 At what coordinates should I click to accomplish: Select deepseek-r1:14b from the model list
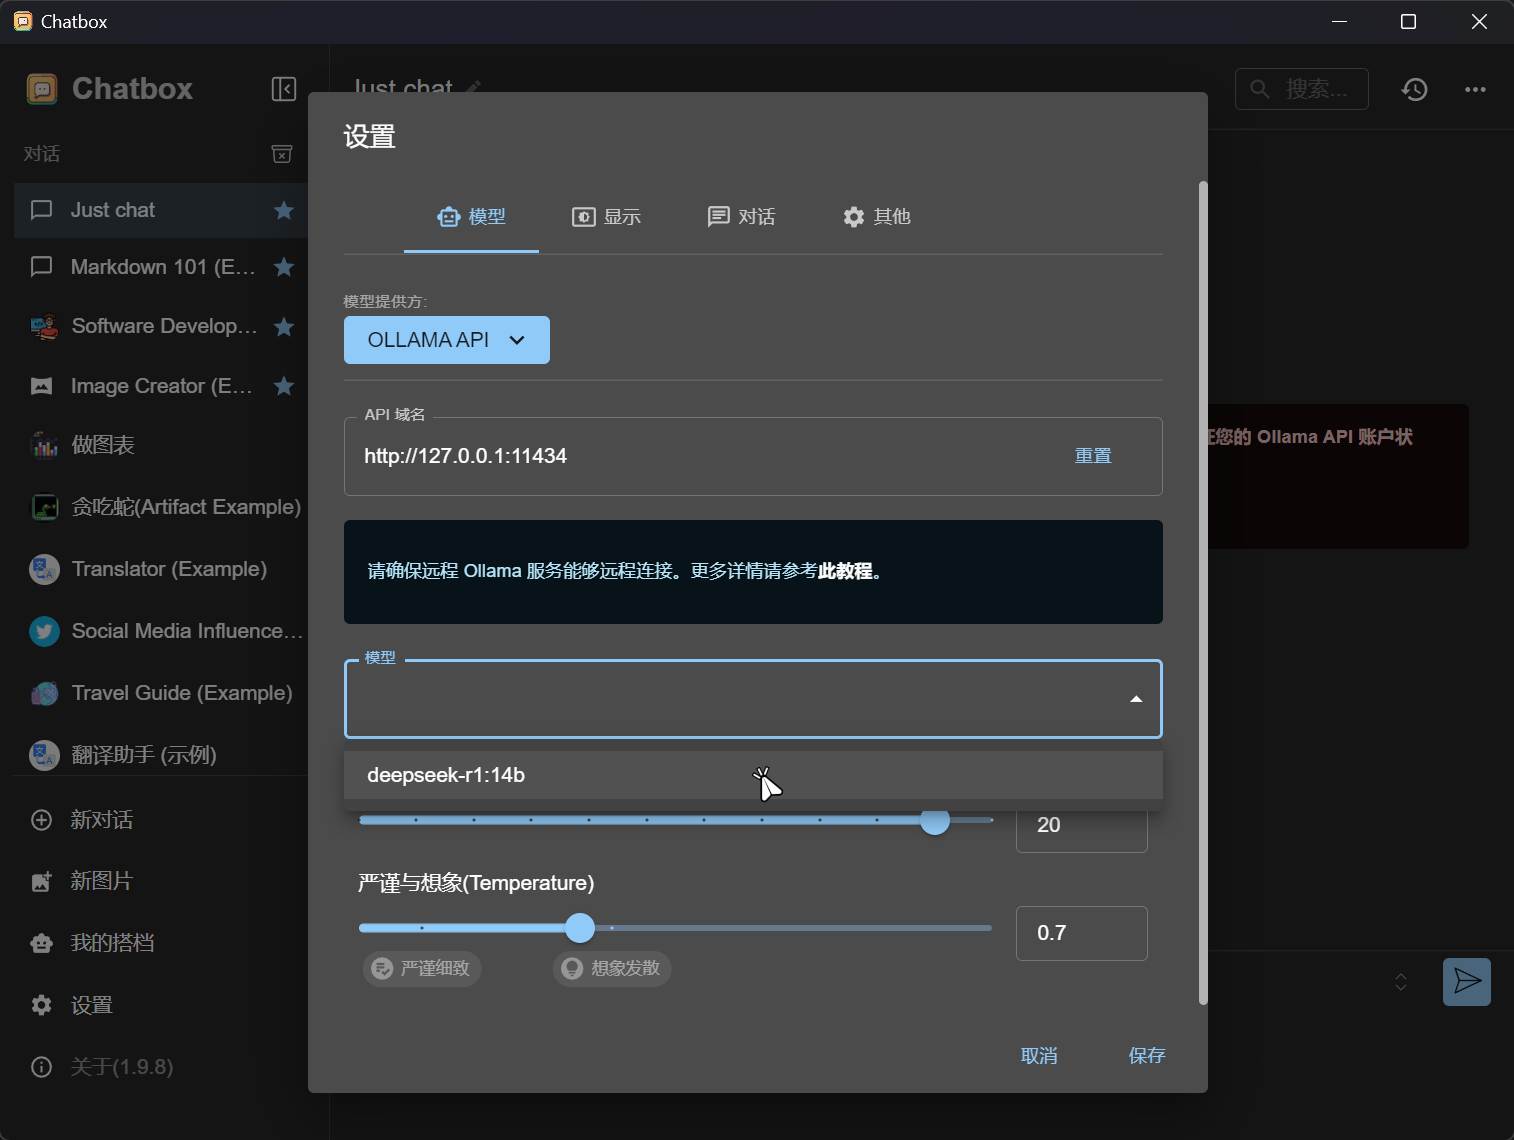[x=753, y=775]
